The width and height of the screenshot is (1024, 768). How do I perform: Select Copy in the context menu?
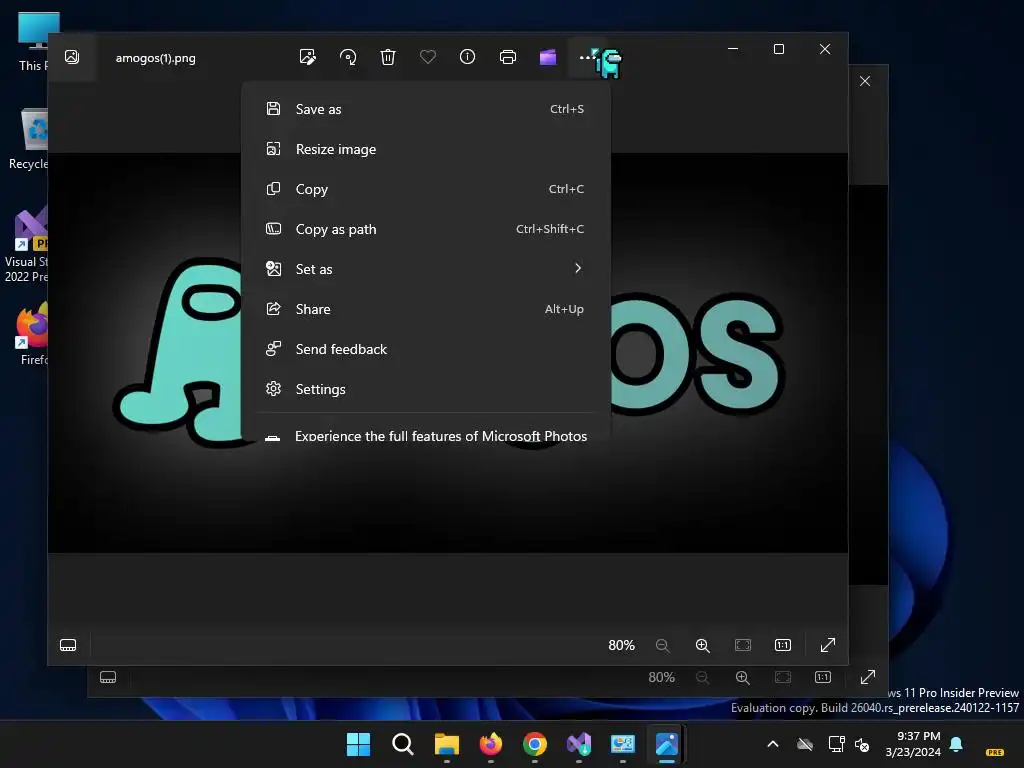(425, 189)
